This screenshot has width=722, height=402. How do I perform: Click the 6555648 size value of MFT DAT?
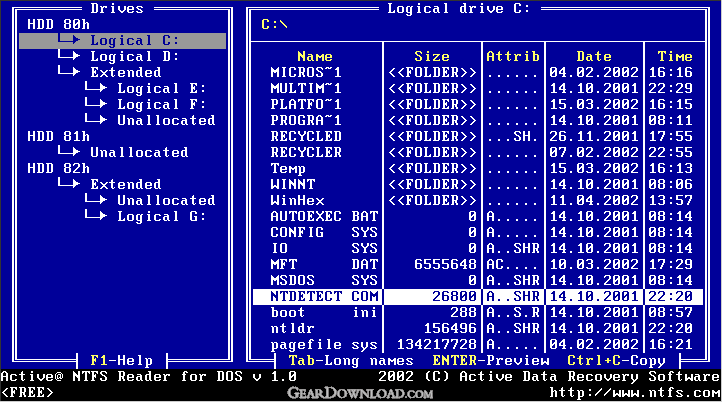coord(445,264)
